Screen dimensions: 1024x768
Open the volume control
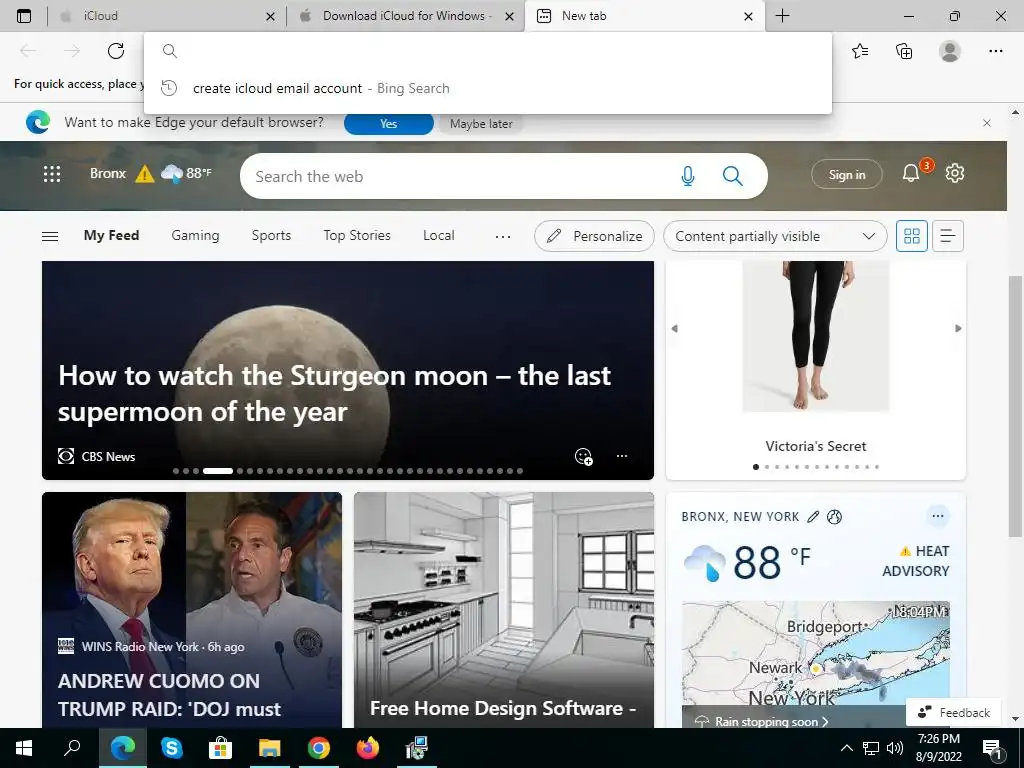pyautogui.click(x=895, y=748)
